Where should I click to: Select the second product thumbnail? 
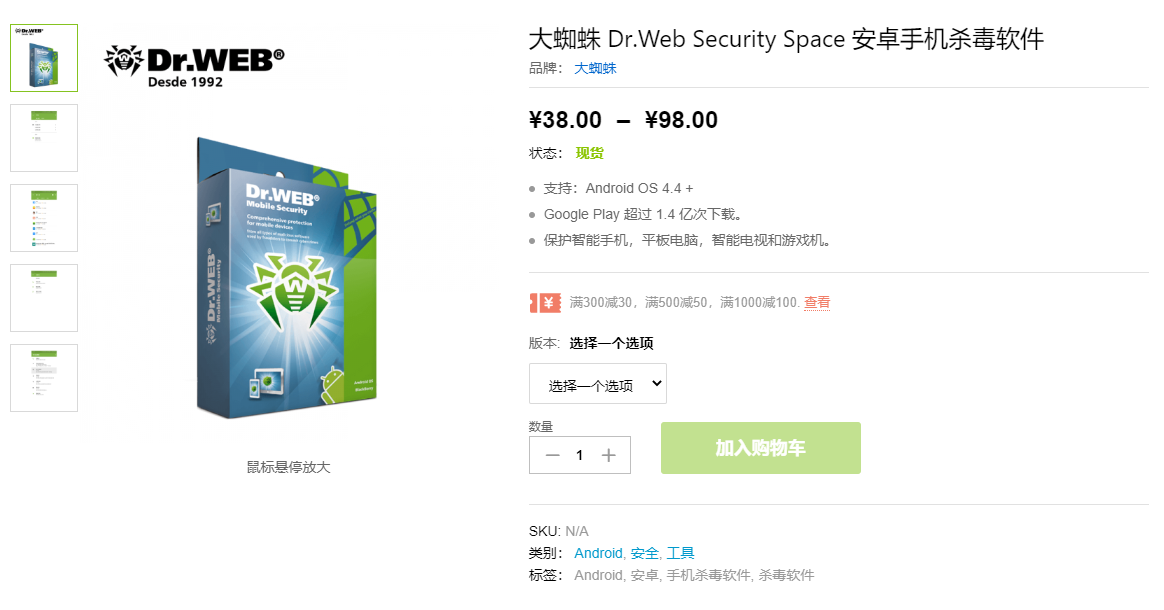44,138
